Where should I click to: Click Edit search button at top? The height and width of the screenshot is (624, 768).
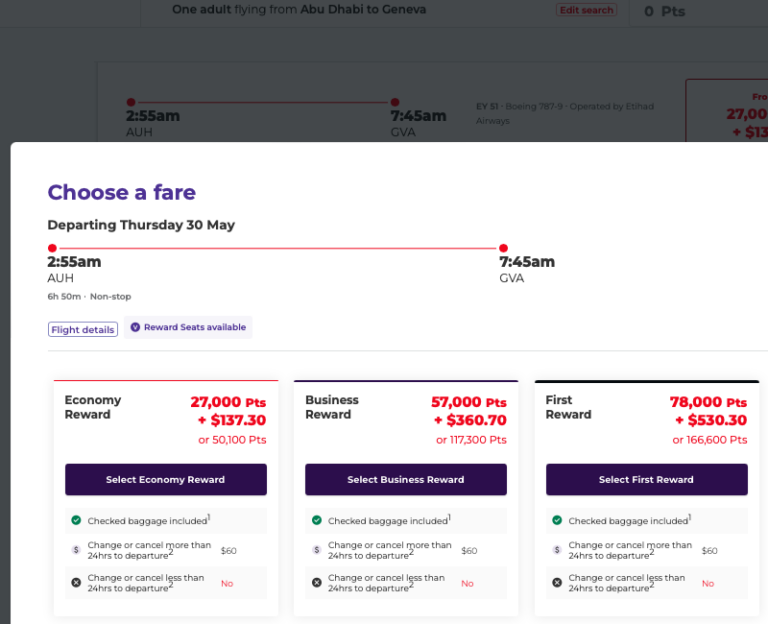coord(586,10)
